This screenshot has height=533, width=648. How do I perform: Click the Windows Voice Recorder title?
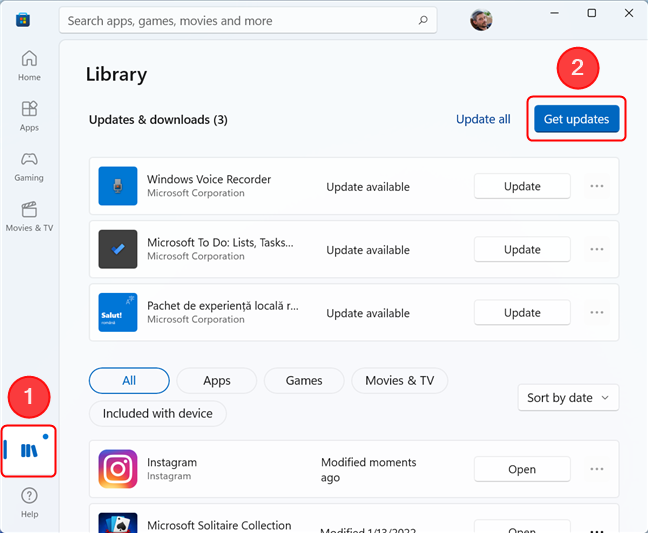pyautogui.click(x=209, y=179)
